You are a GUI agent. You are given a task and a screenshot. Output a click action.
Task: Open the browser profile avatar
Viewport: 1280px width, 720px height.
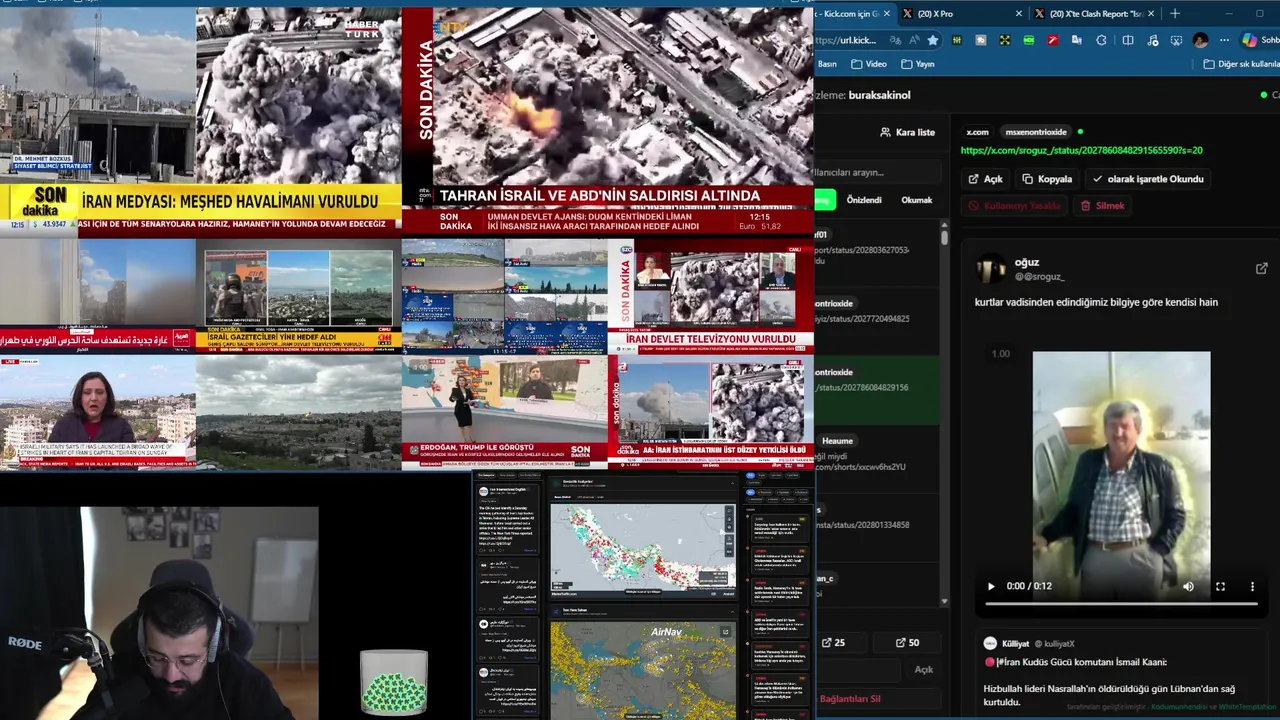pyautogui.click(x=1200, y=40)
